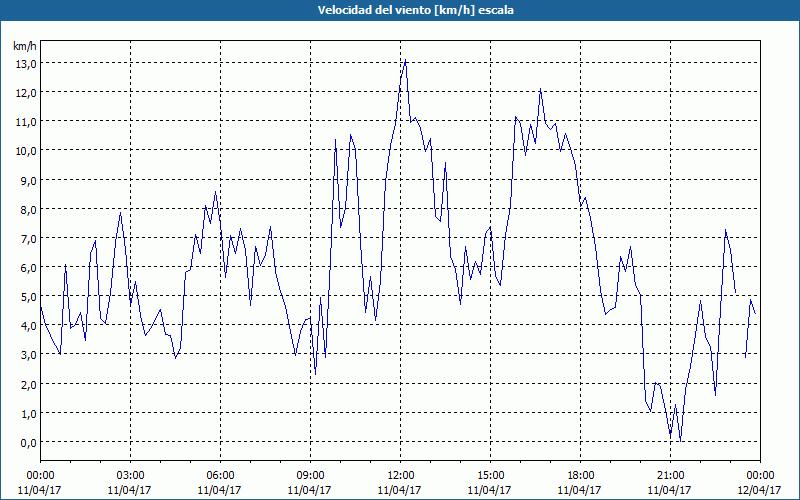The image size is (800, 500).
Task: Click the 03:00 time label
Action: tap(130, 476)
